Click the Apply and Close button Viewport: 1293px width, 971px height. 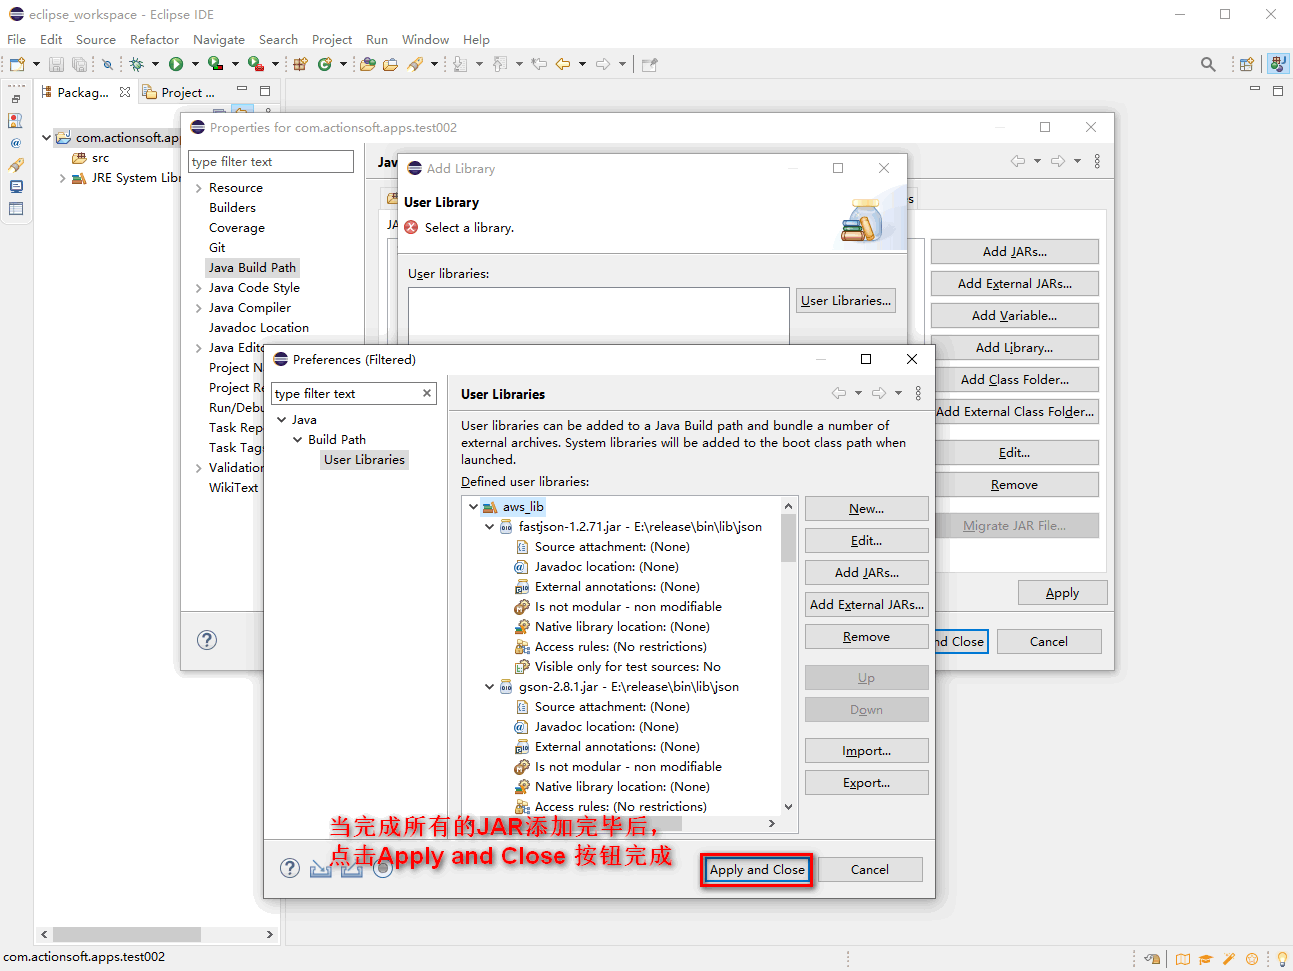[x=757, y=870]
